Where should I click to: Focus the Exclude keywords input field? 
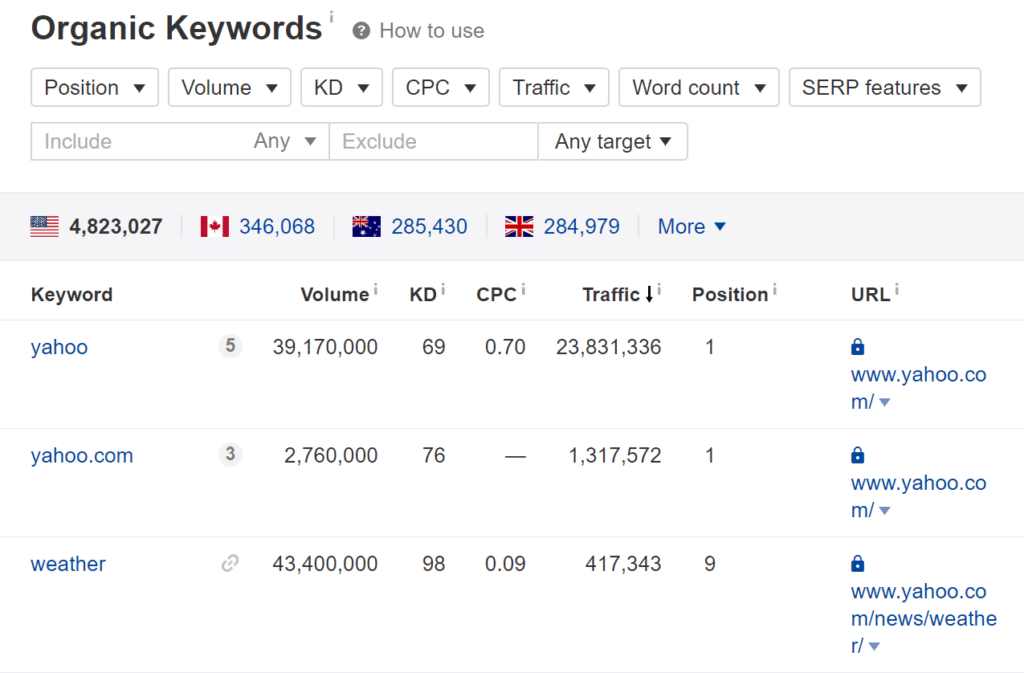[x=434, y=142]
